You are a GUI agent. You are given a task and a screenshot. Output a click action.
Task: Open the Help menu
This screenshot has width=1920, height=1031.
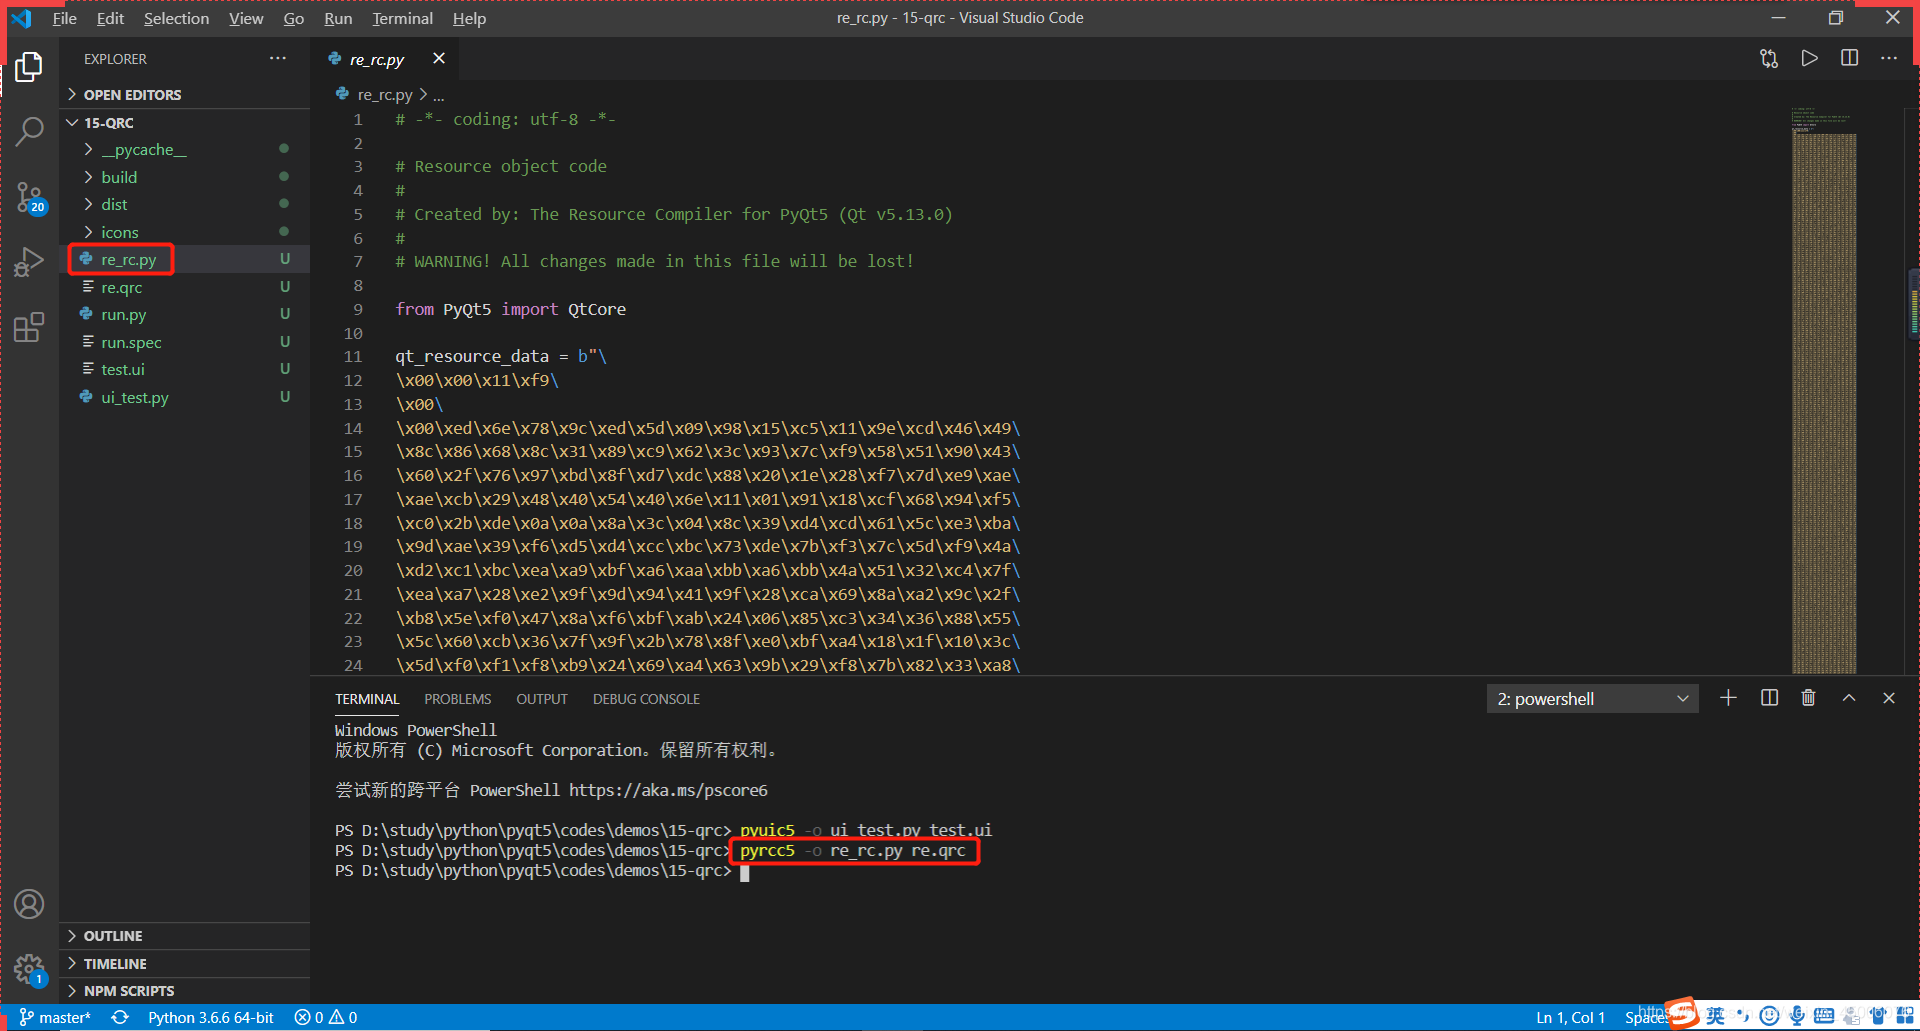[469, 18]
